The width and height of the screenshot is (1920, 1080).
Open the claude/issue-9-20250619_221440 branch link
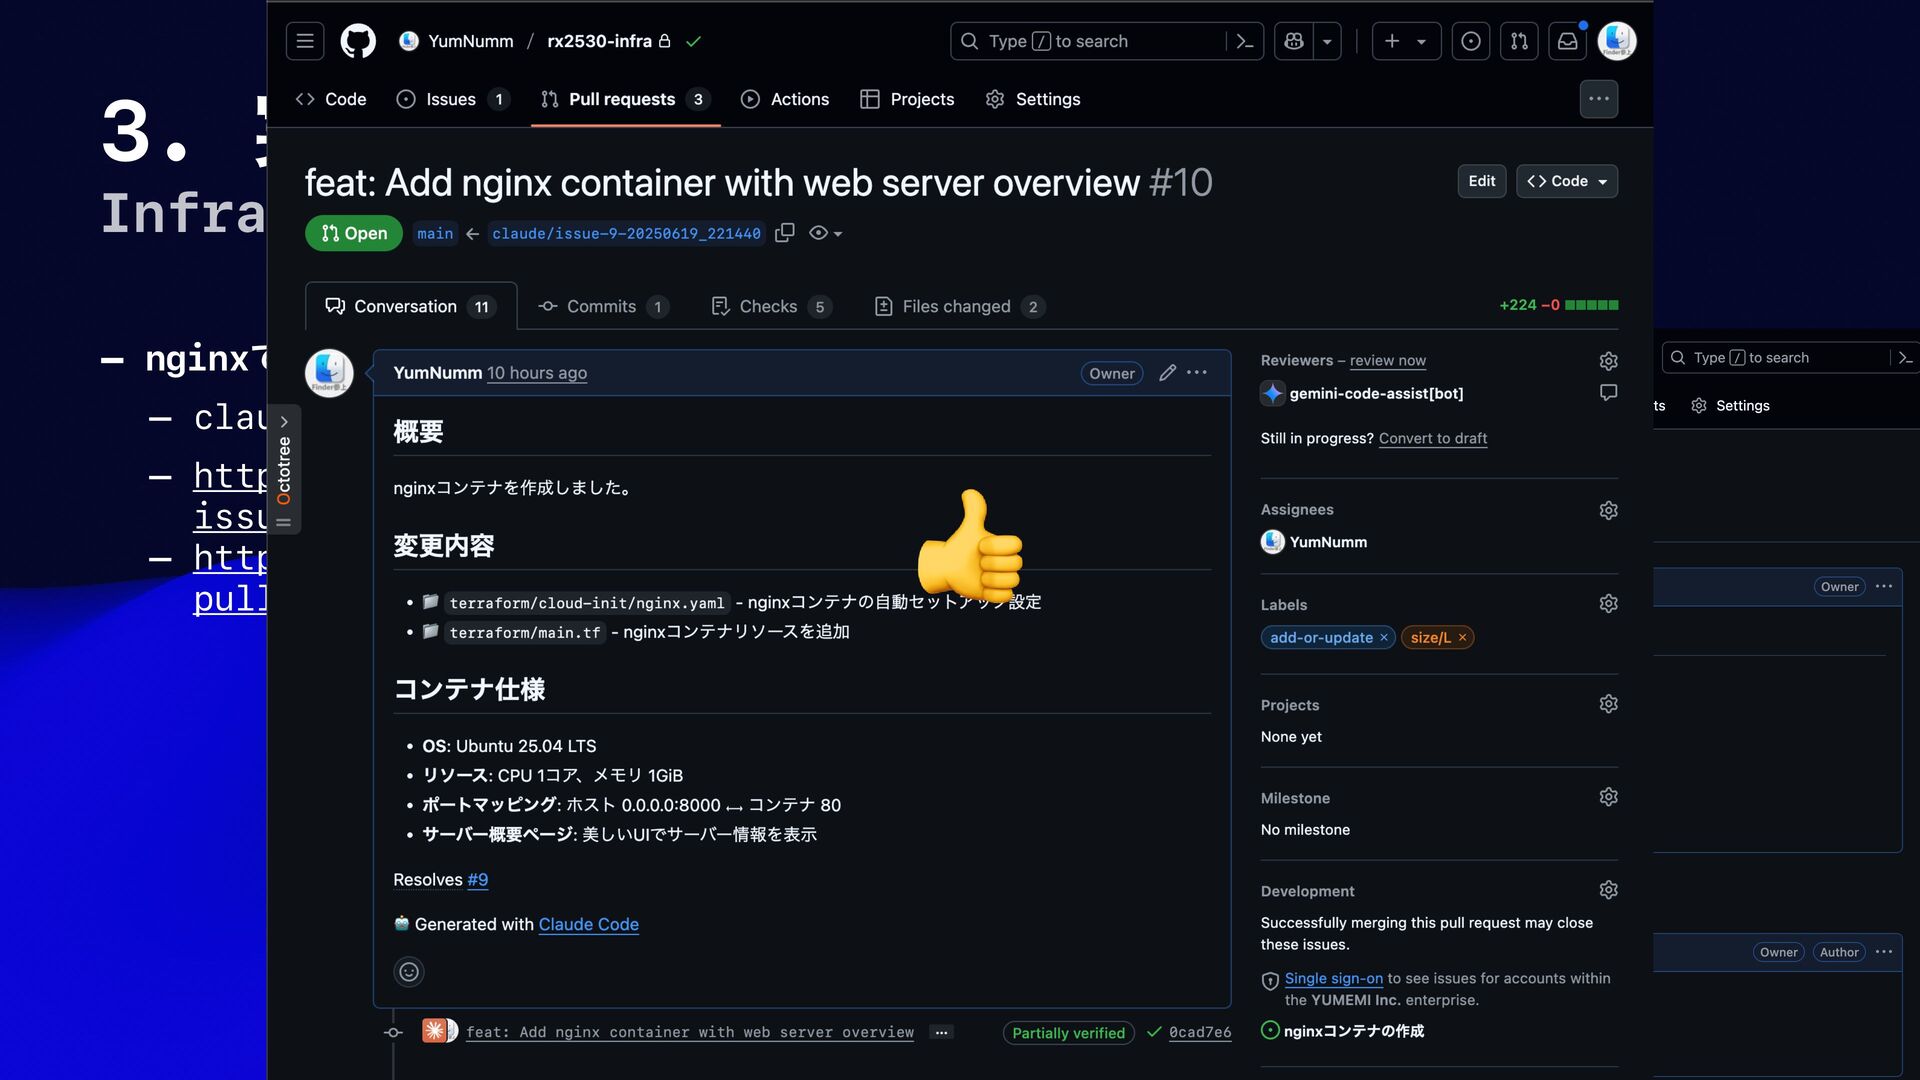pos(626,233)
